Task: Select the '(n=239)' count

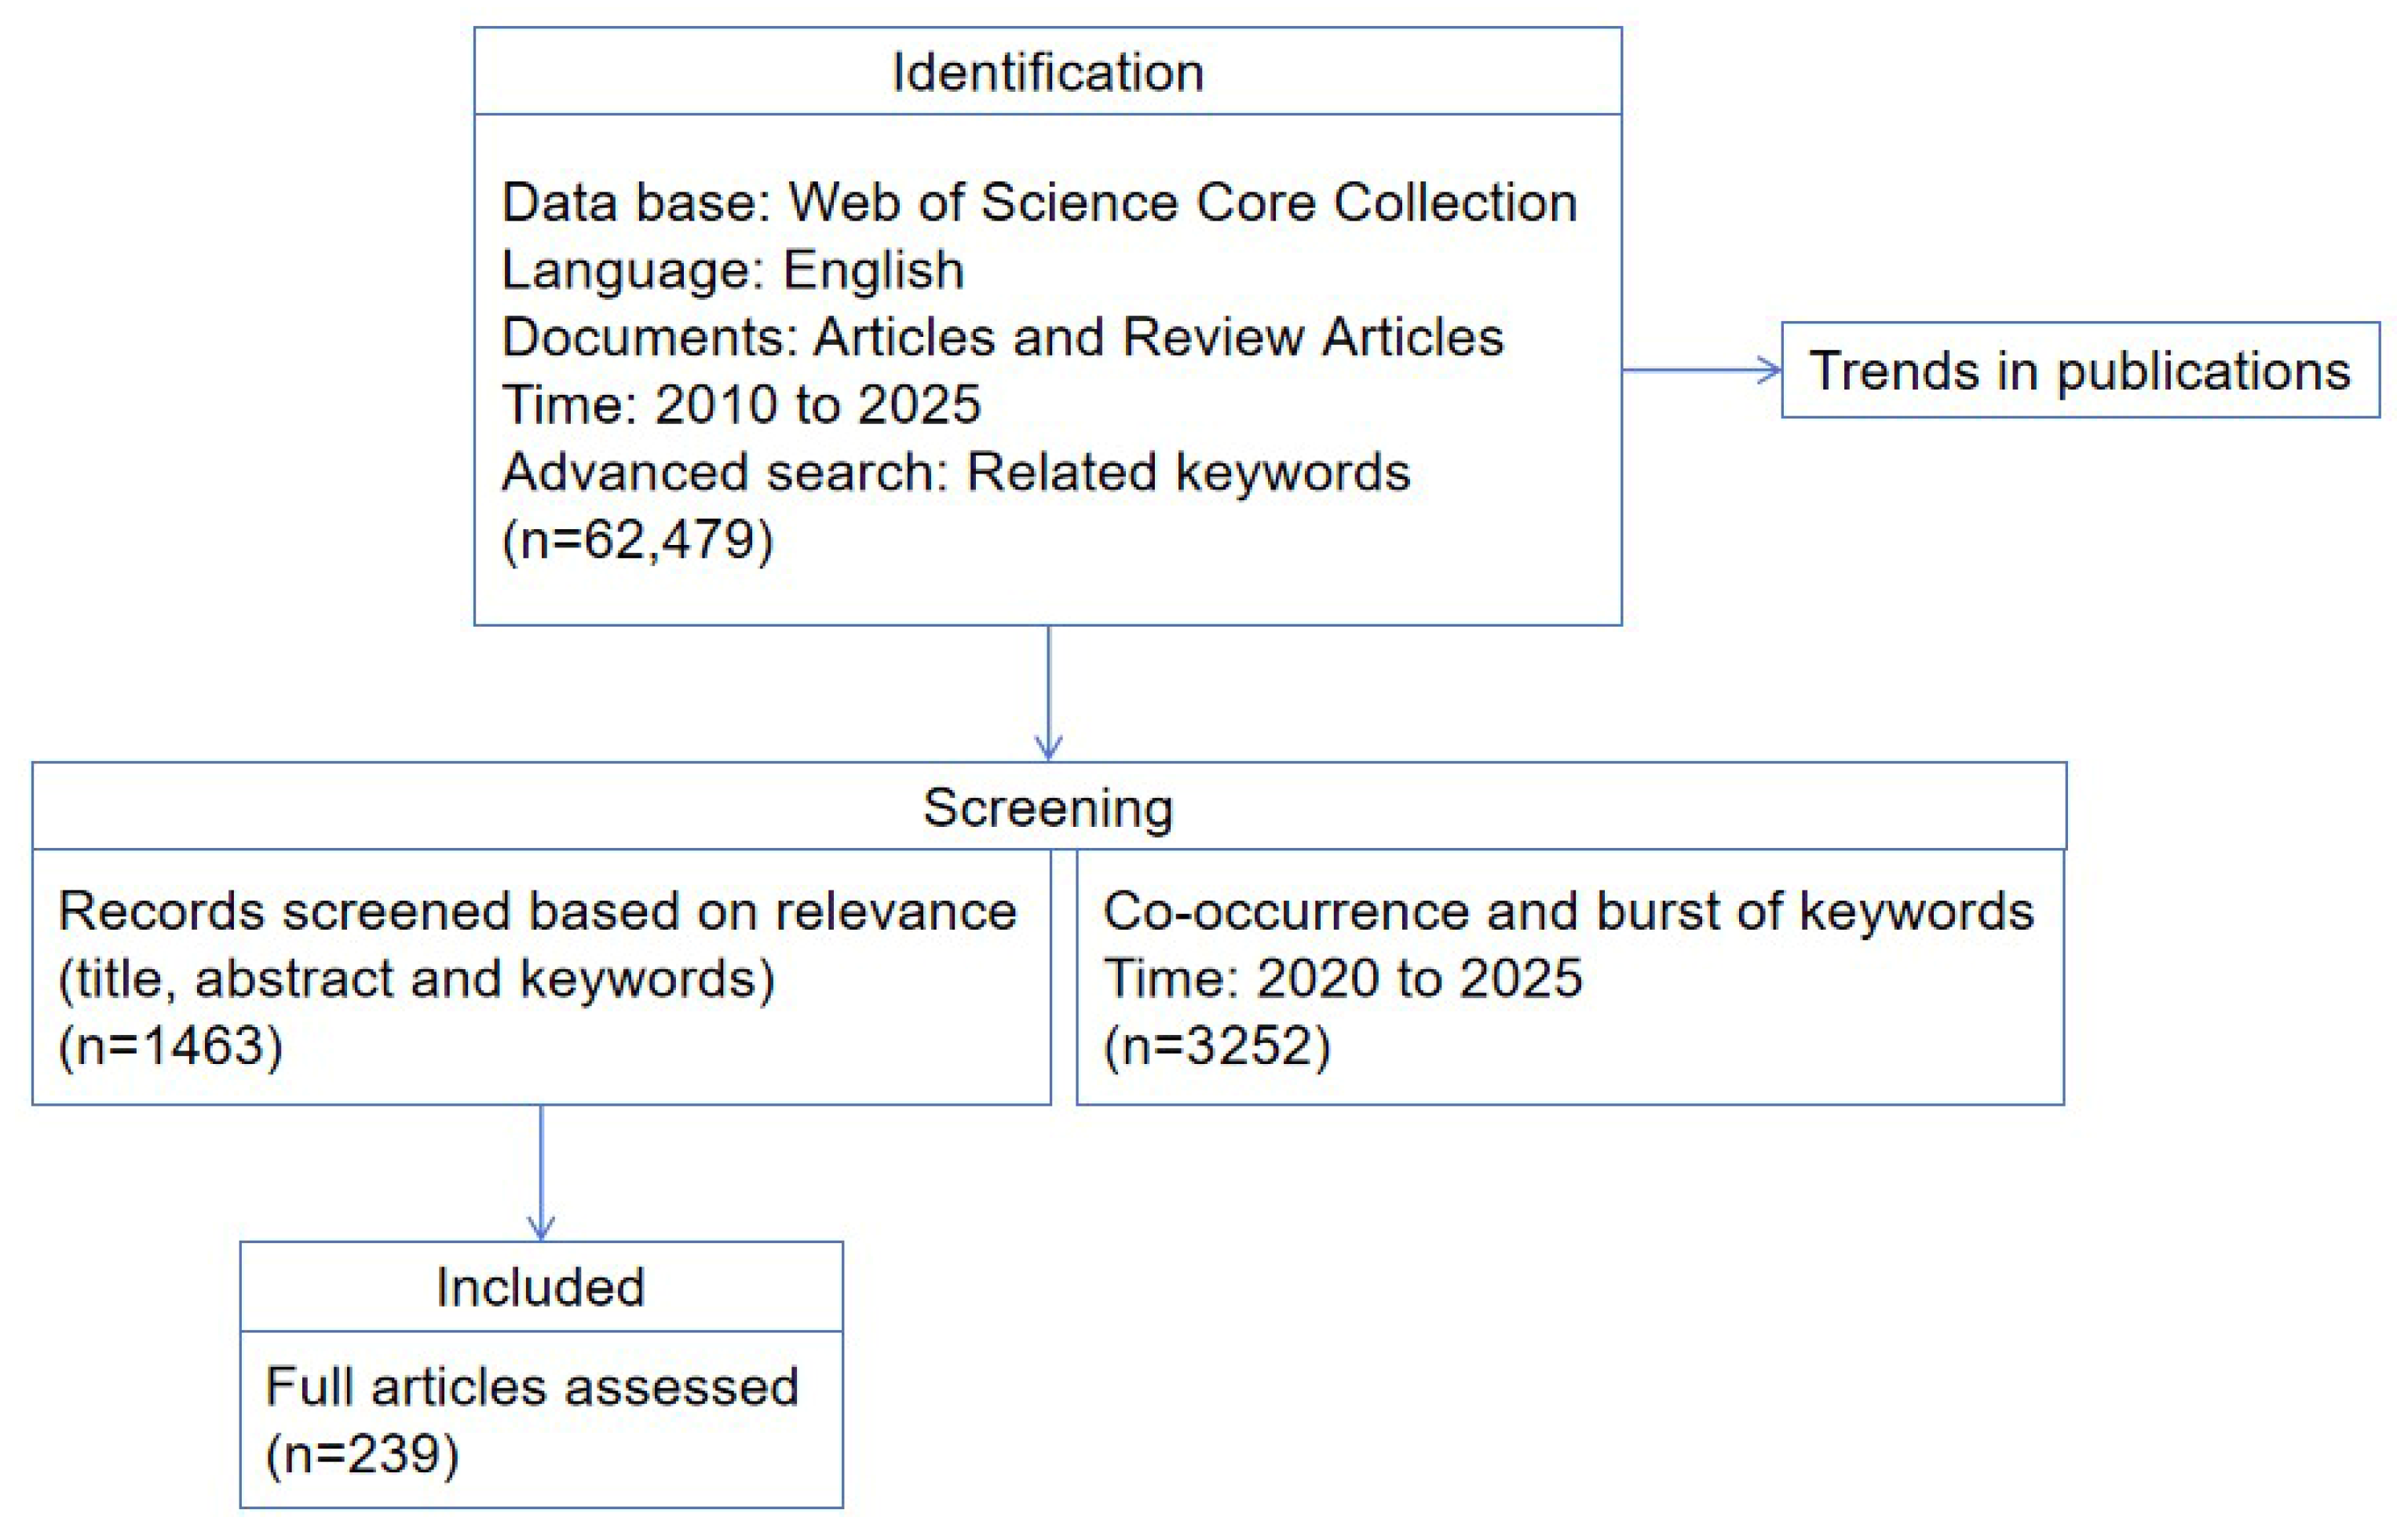Action: [362, 1455]
